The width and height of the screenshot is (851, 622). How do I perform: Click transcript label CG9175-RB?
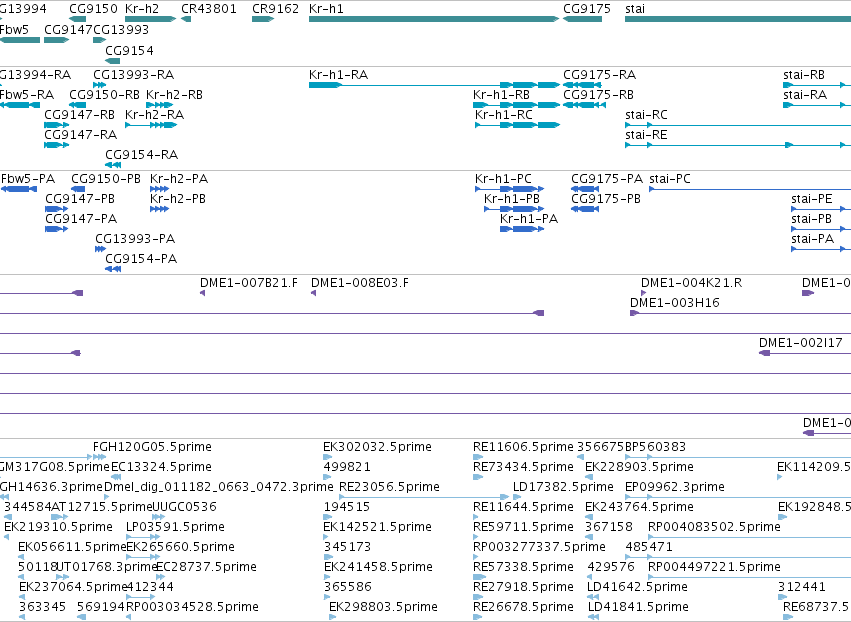click(x=598, y=94)
